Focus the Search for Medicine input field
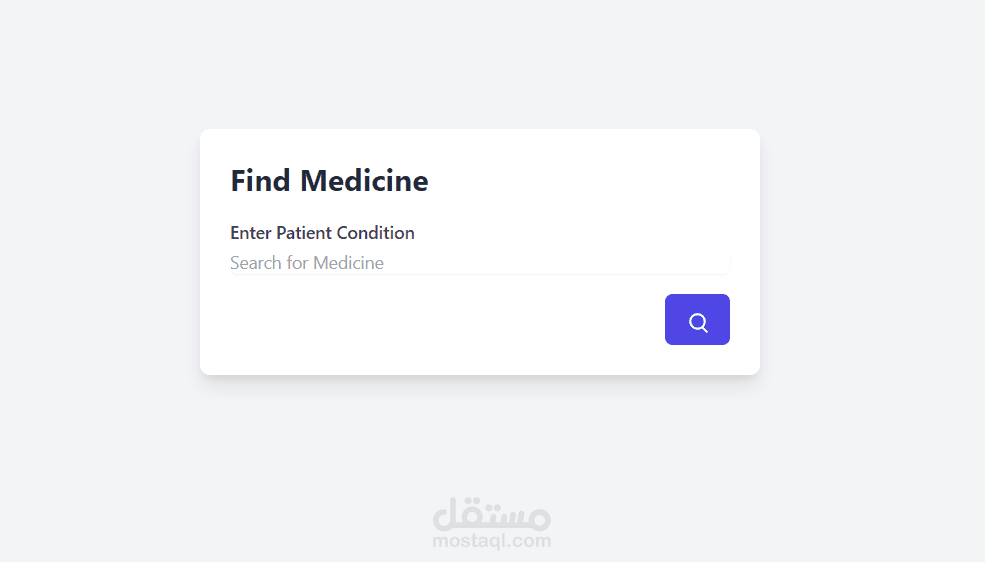985x562 pixels. point(480,263)
